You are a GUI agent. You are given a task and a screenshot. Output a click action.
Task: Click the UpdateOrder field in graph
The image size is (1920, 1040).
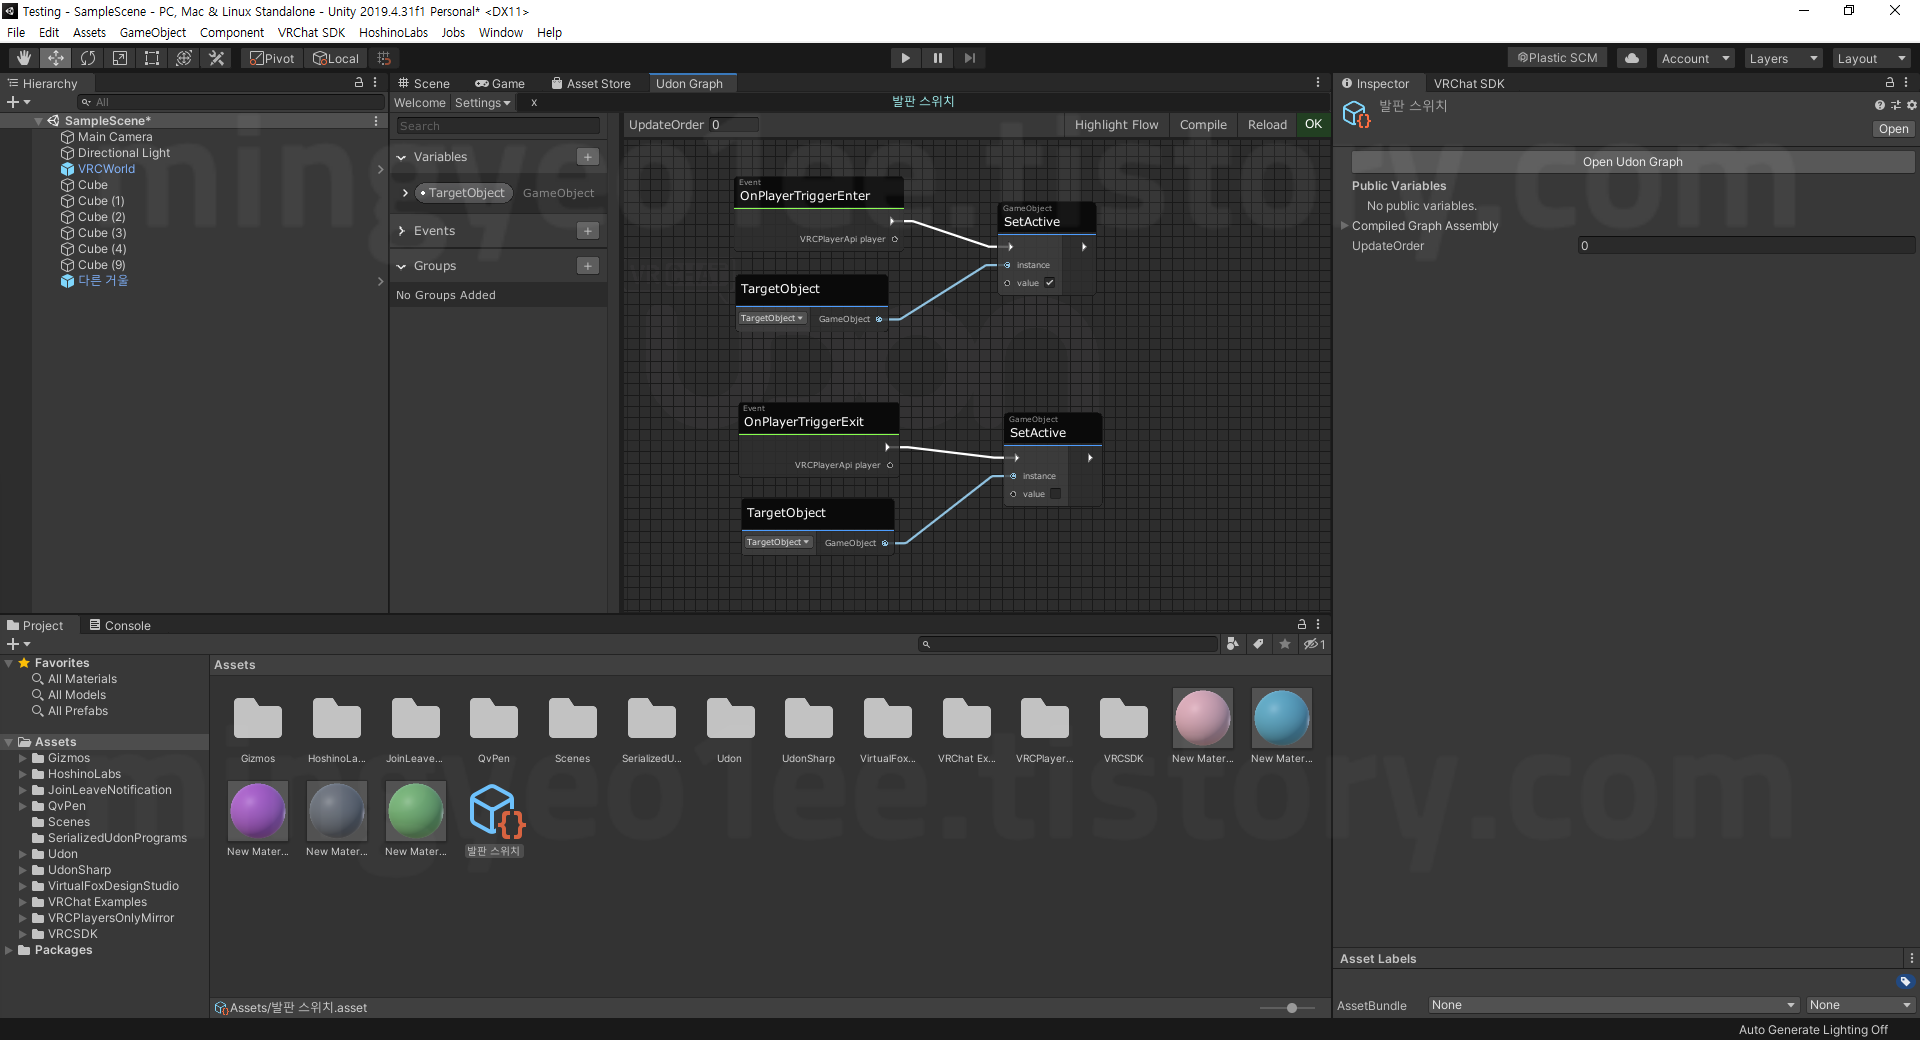(x=734, y=125)
